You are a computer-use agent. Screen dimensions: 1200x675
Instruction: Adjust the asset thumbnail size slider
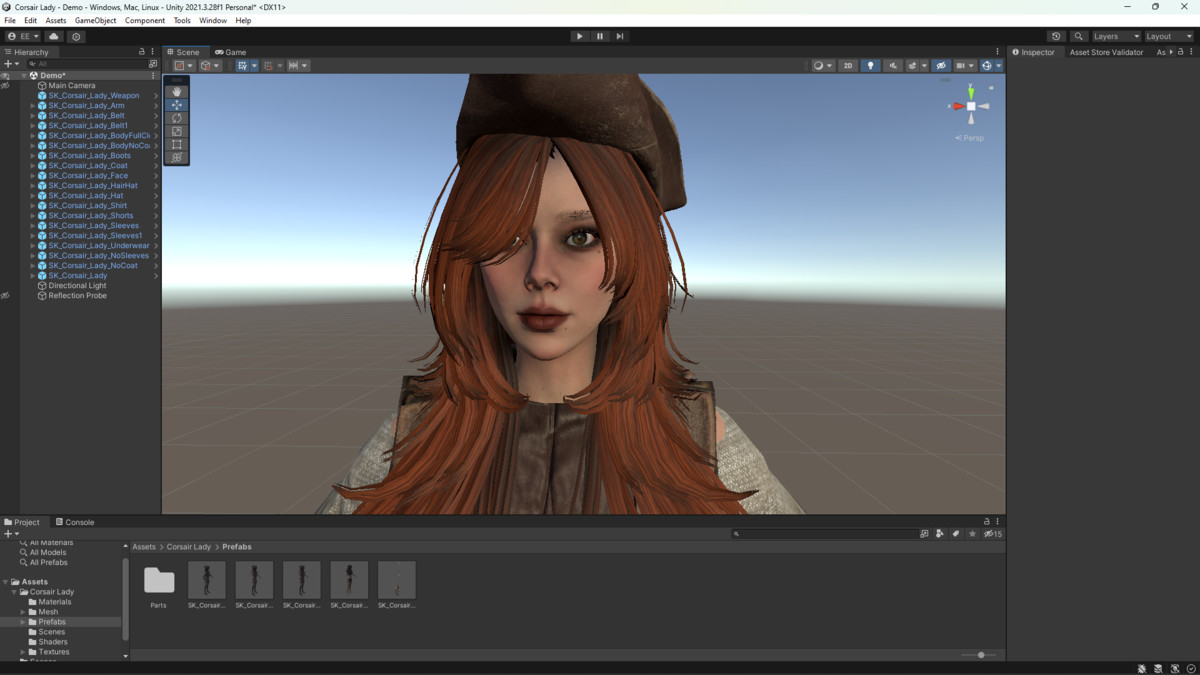pos(981,655)
